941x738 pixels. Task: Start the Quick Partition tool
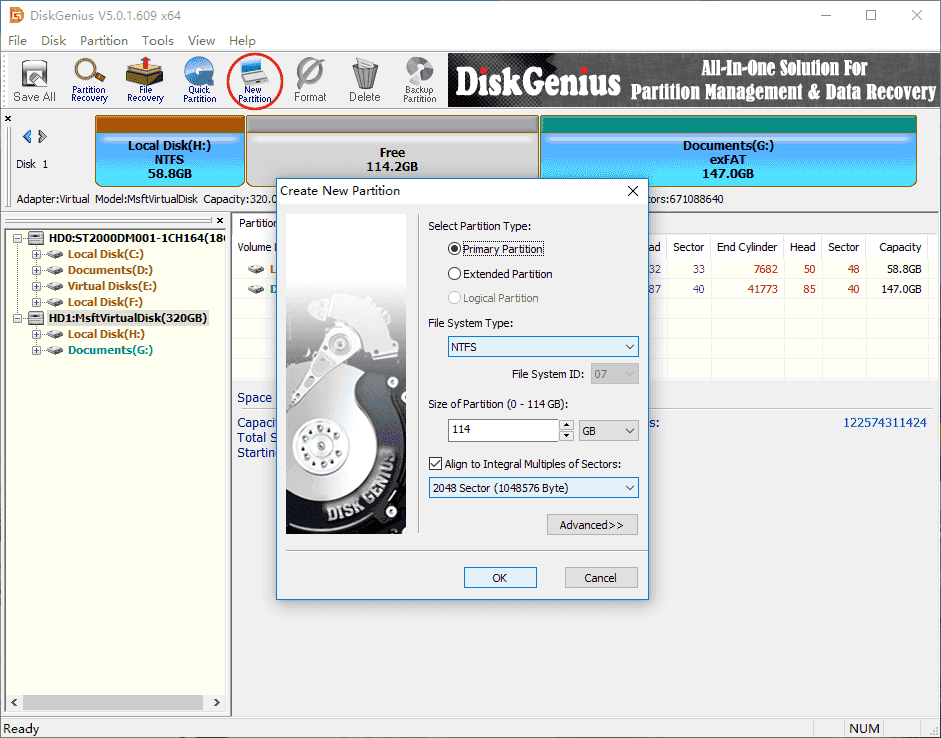pyautogui.click(x=200, y=80)
